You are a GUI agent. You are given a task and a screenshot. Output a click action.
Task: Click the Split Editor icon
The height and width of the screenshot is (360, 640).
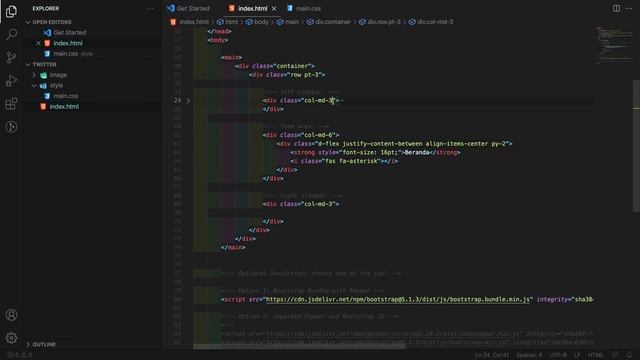(616, 8)
